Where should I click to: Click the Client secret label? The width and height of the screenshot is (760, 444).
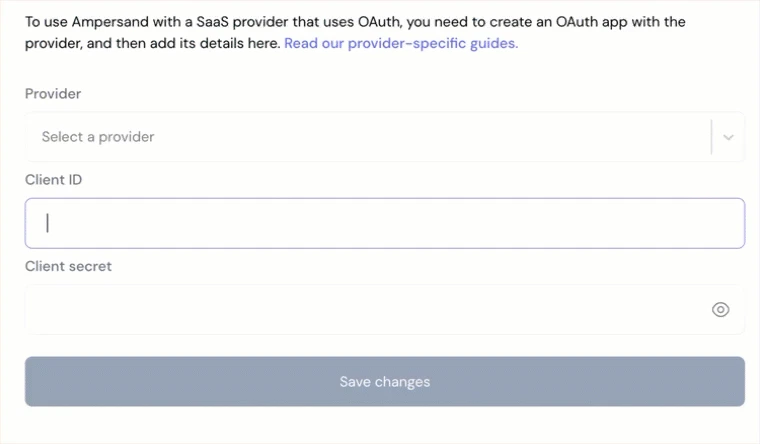tap(68, 266)
